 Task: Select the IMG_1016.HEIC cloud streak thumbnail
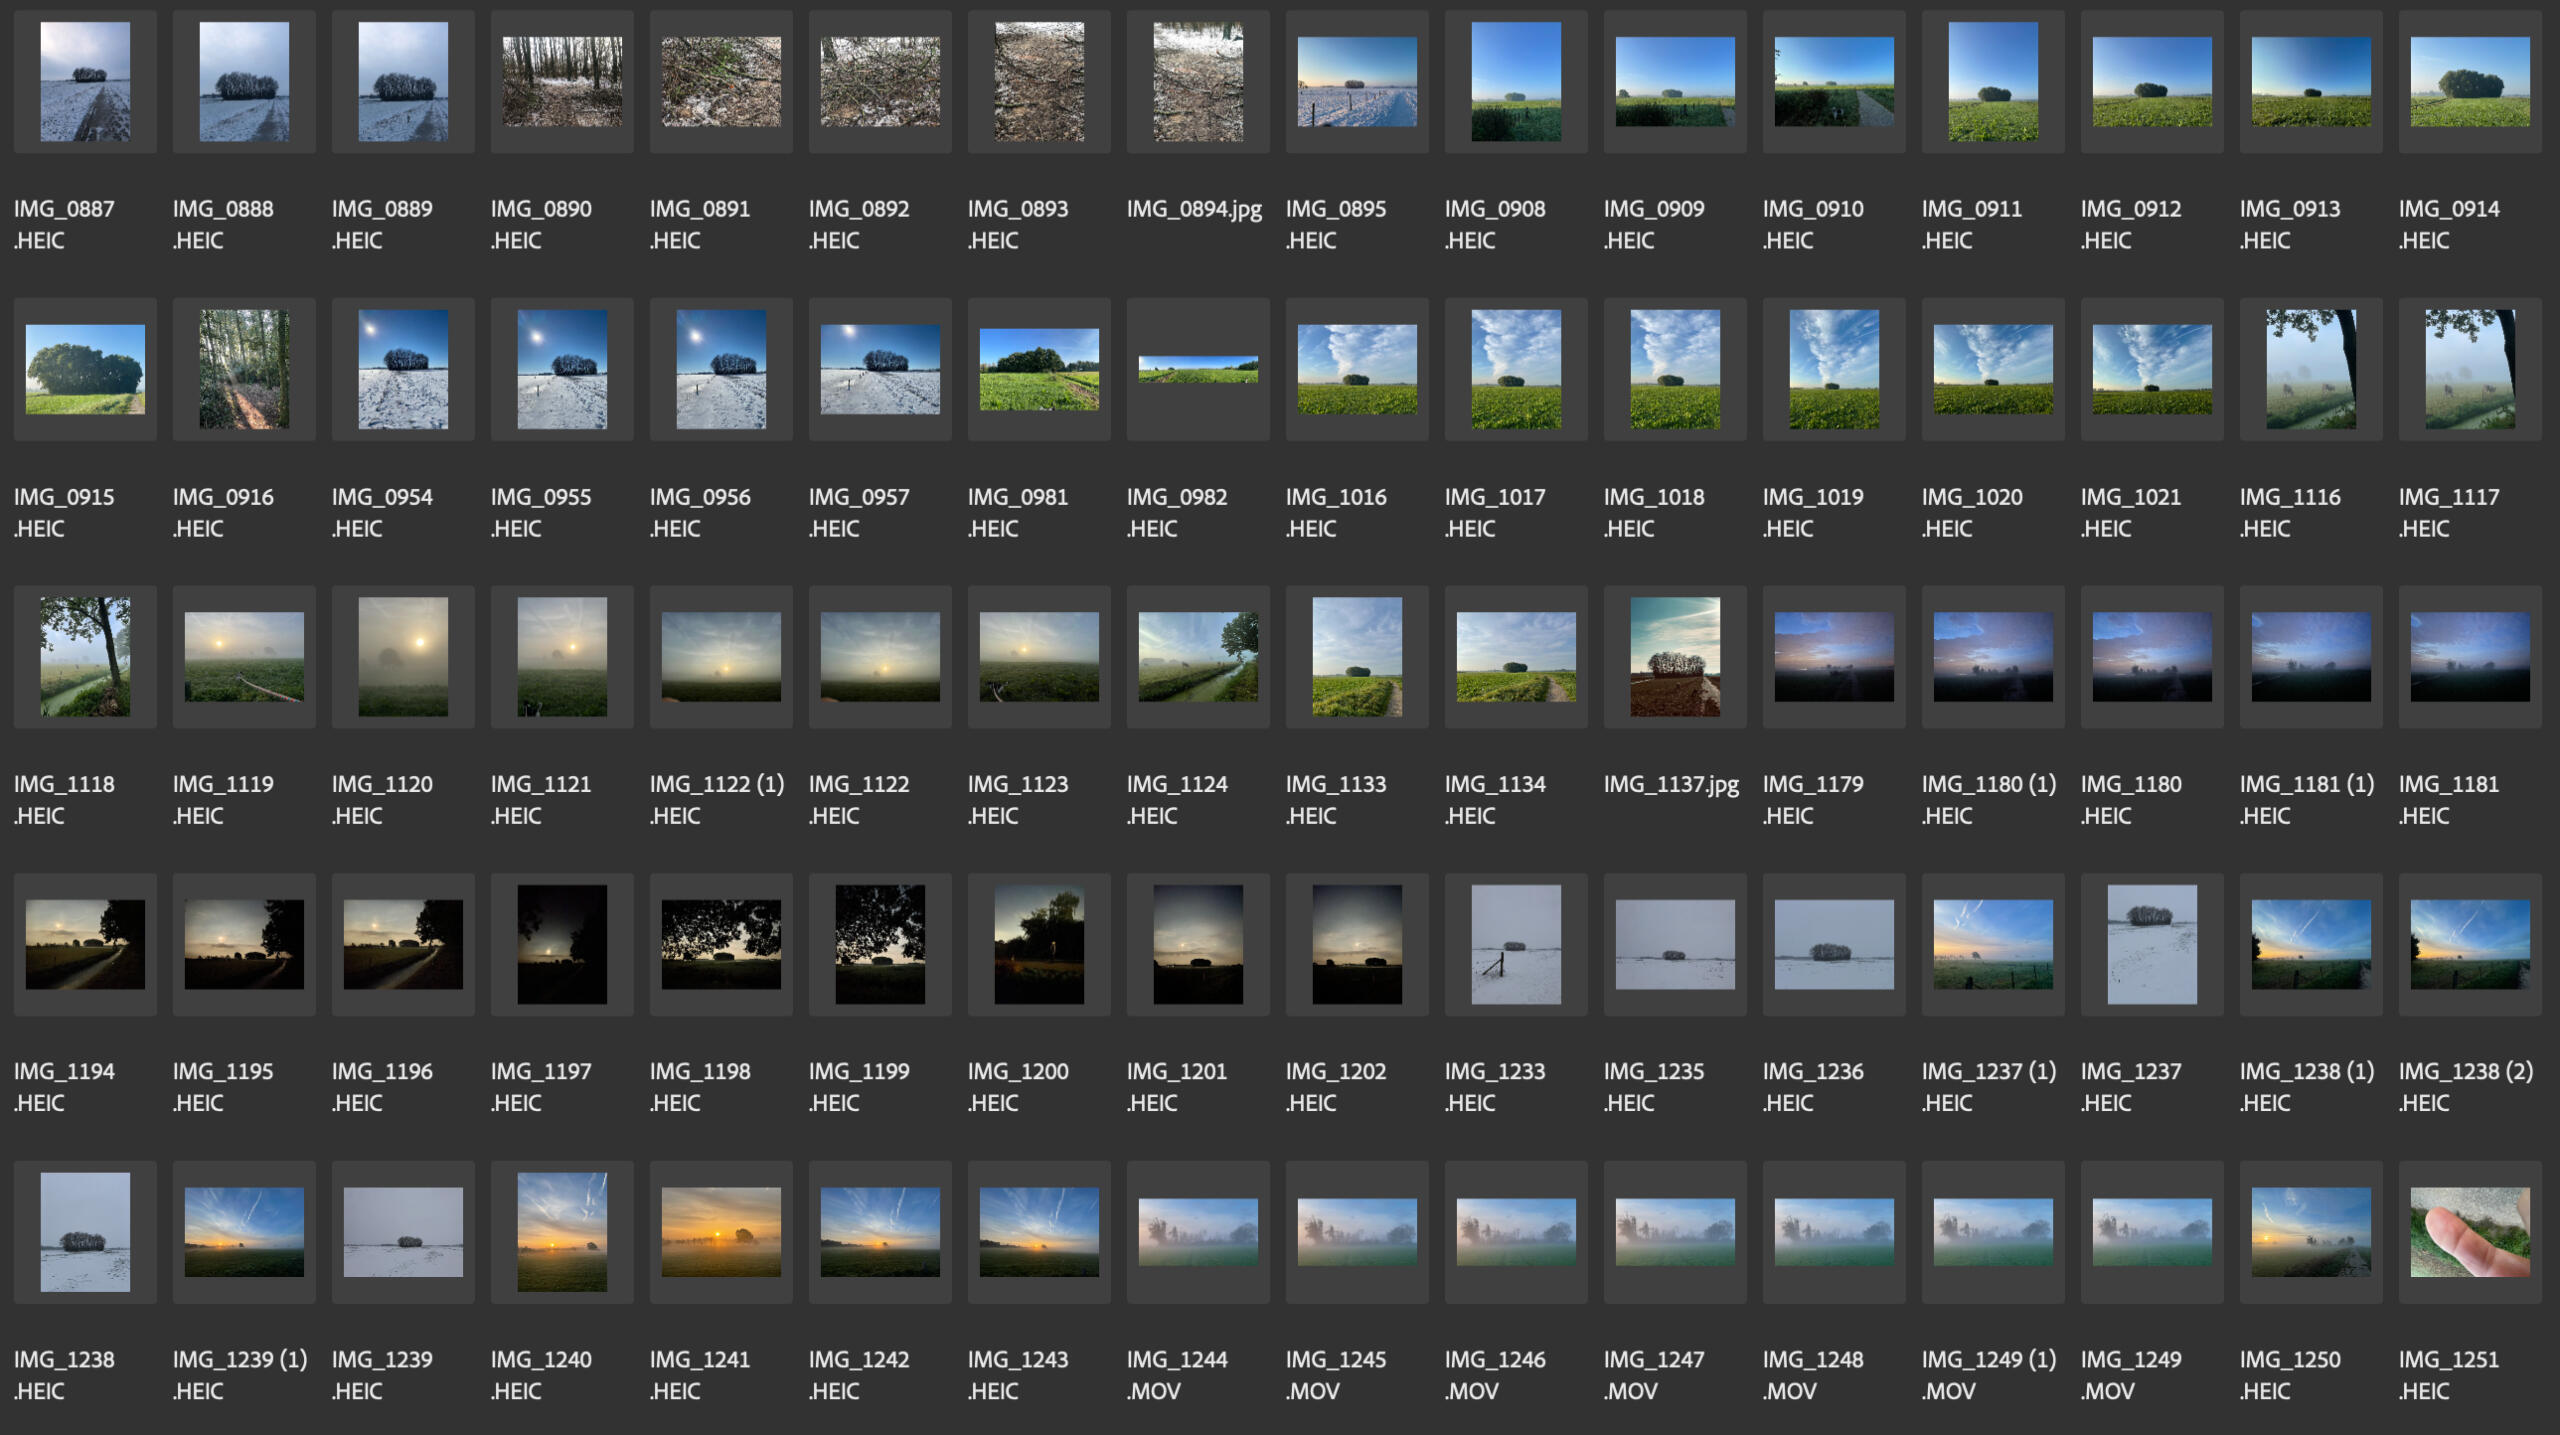pyautogui.click(x=1357, y=369)
